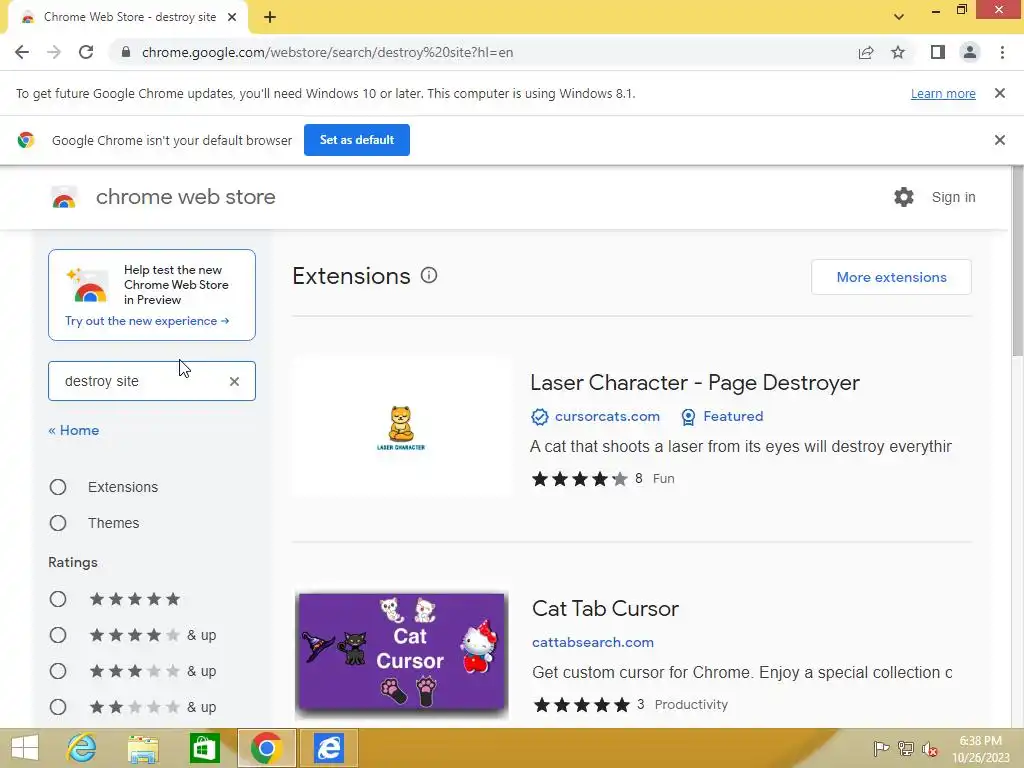
Task: Click More extensions button
Action: pyautogui.click(x=891, y=277)
